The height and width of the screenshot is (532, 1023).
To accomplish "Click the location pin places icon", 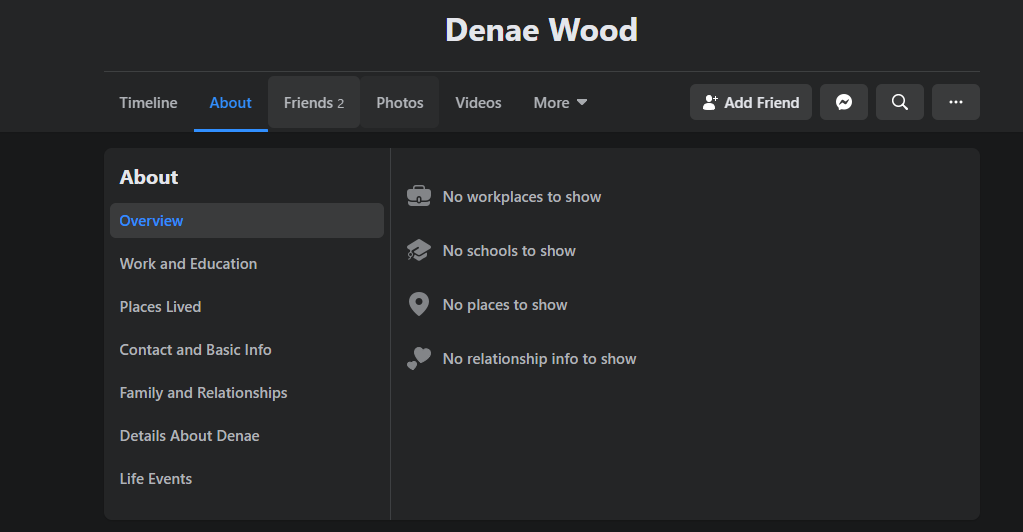I will tap(419, 304).
